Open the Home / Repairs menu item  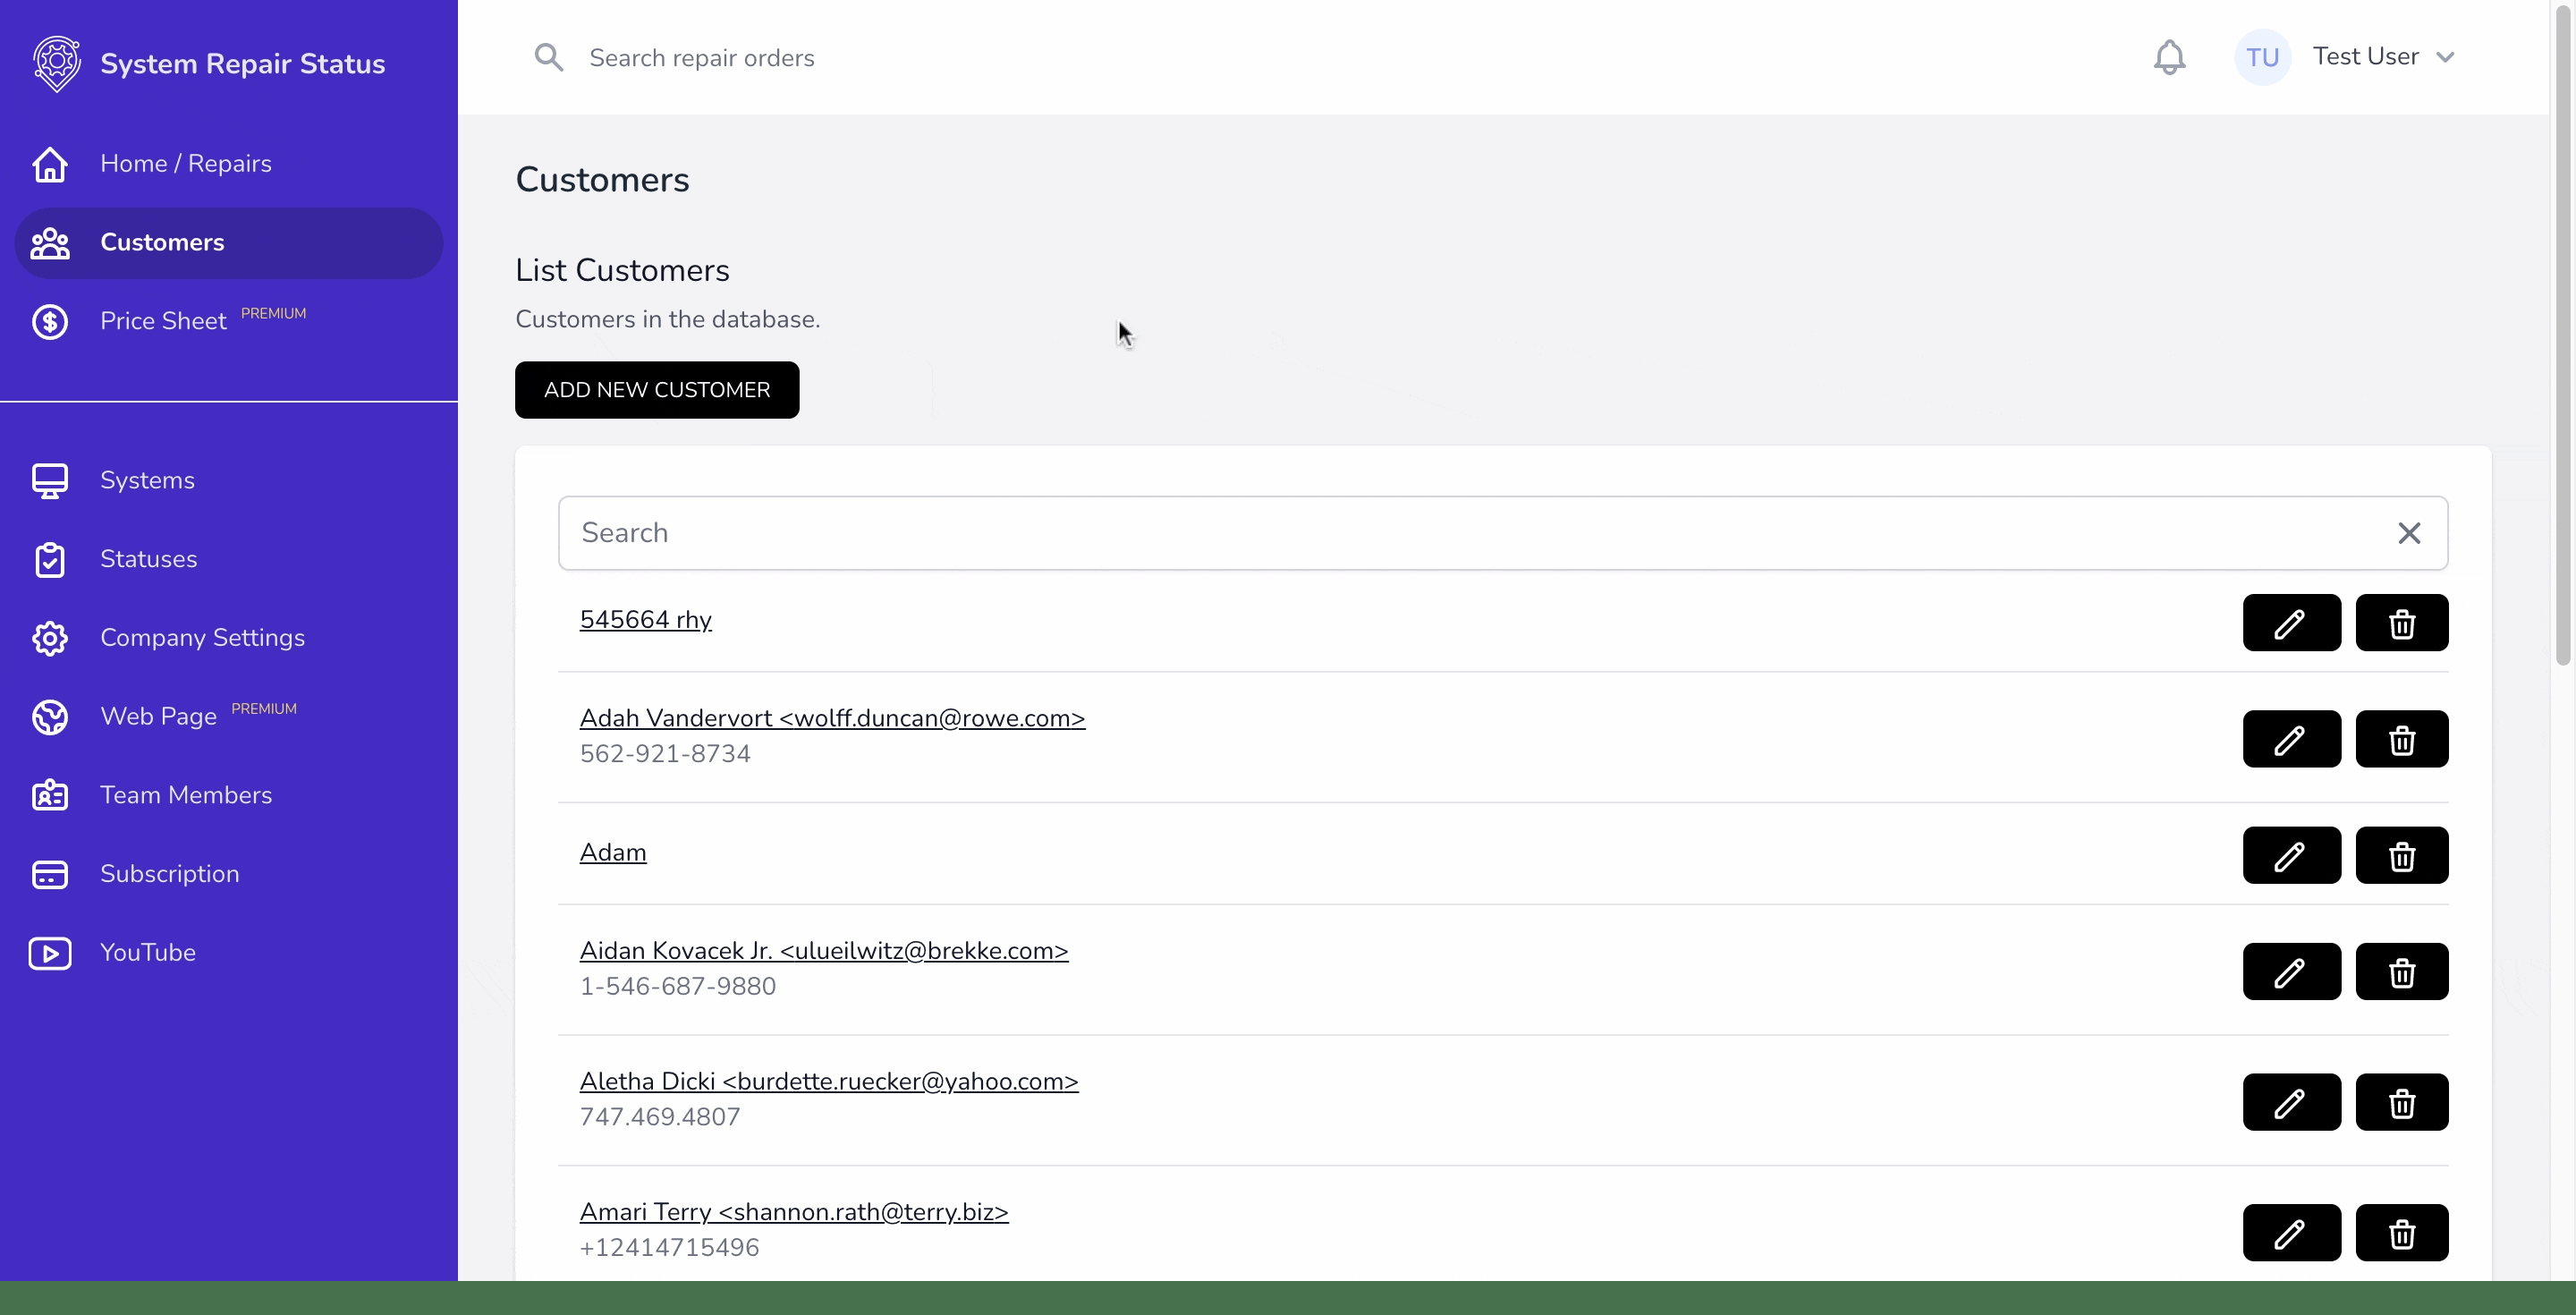(x=229, y=164)
